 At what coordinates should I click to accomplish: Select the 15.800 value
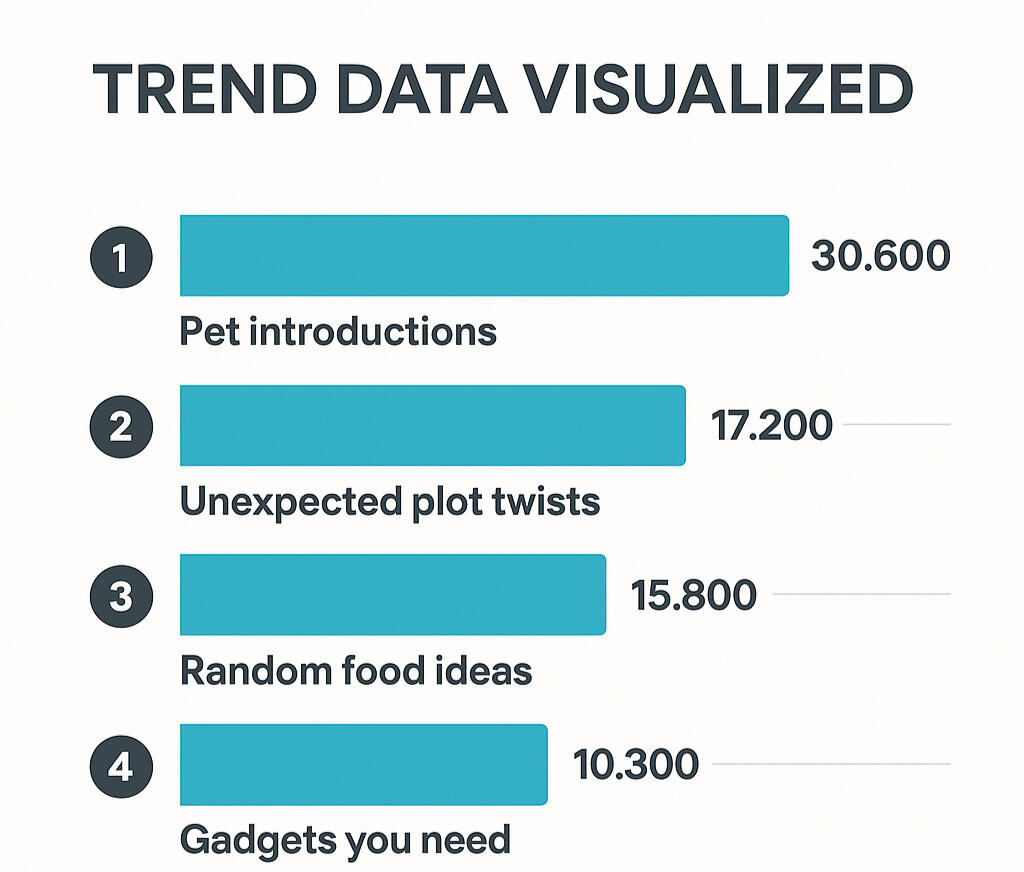click(694, 596)
